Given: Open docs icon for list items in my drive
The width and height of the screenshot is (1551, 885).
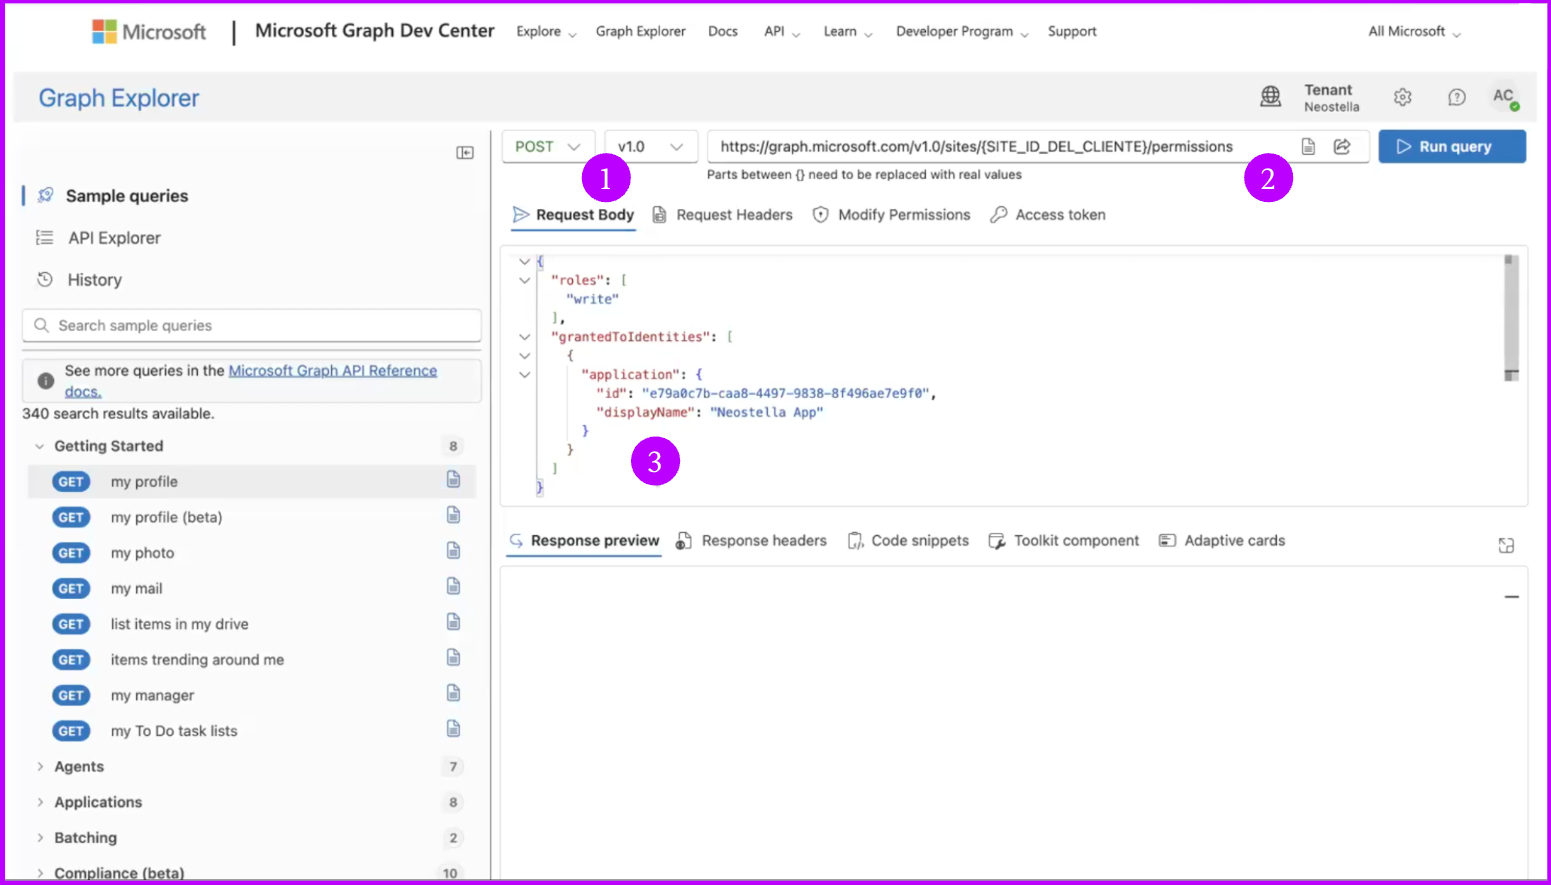Looking at the screenshot, I should point(453,622).
